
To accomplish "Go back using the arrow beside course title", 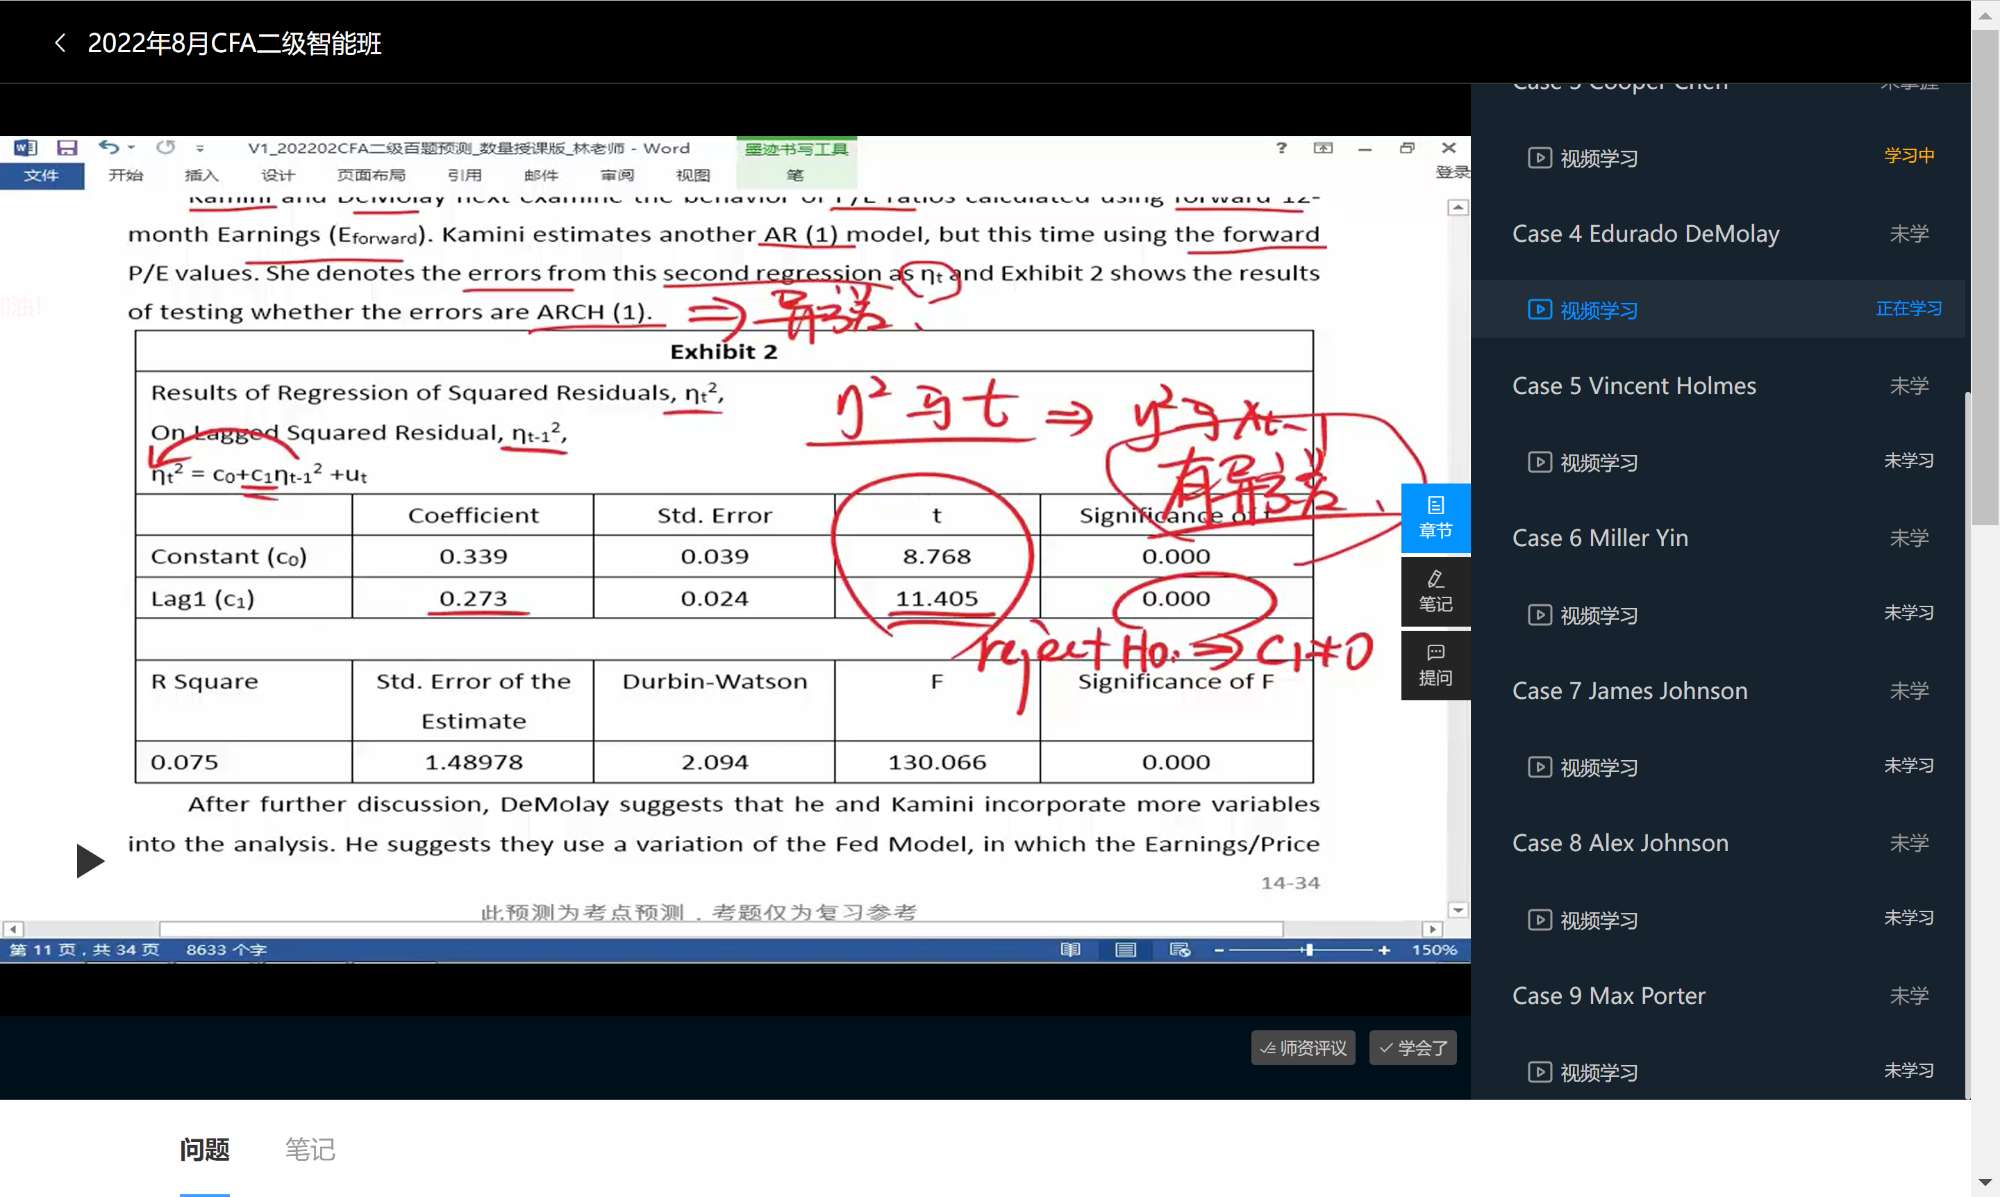I will pos(60,43).
